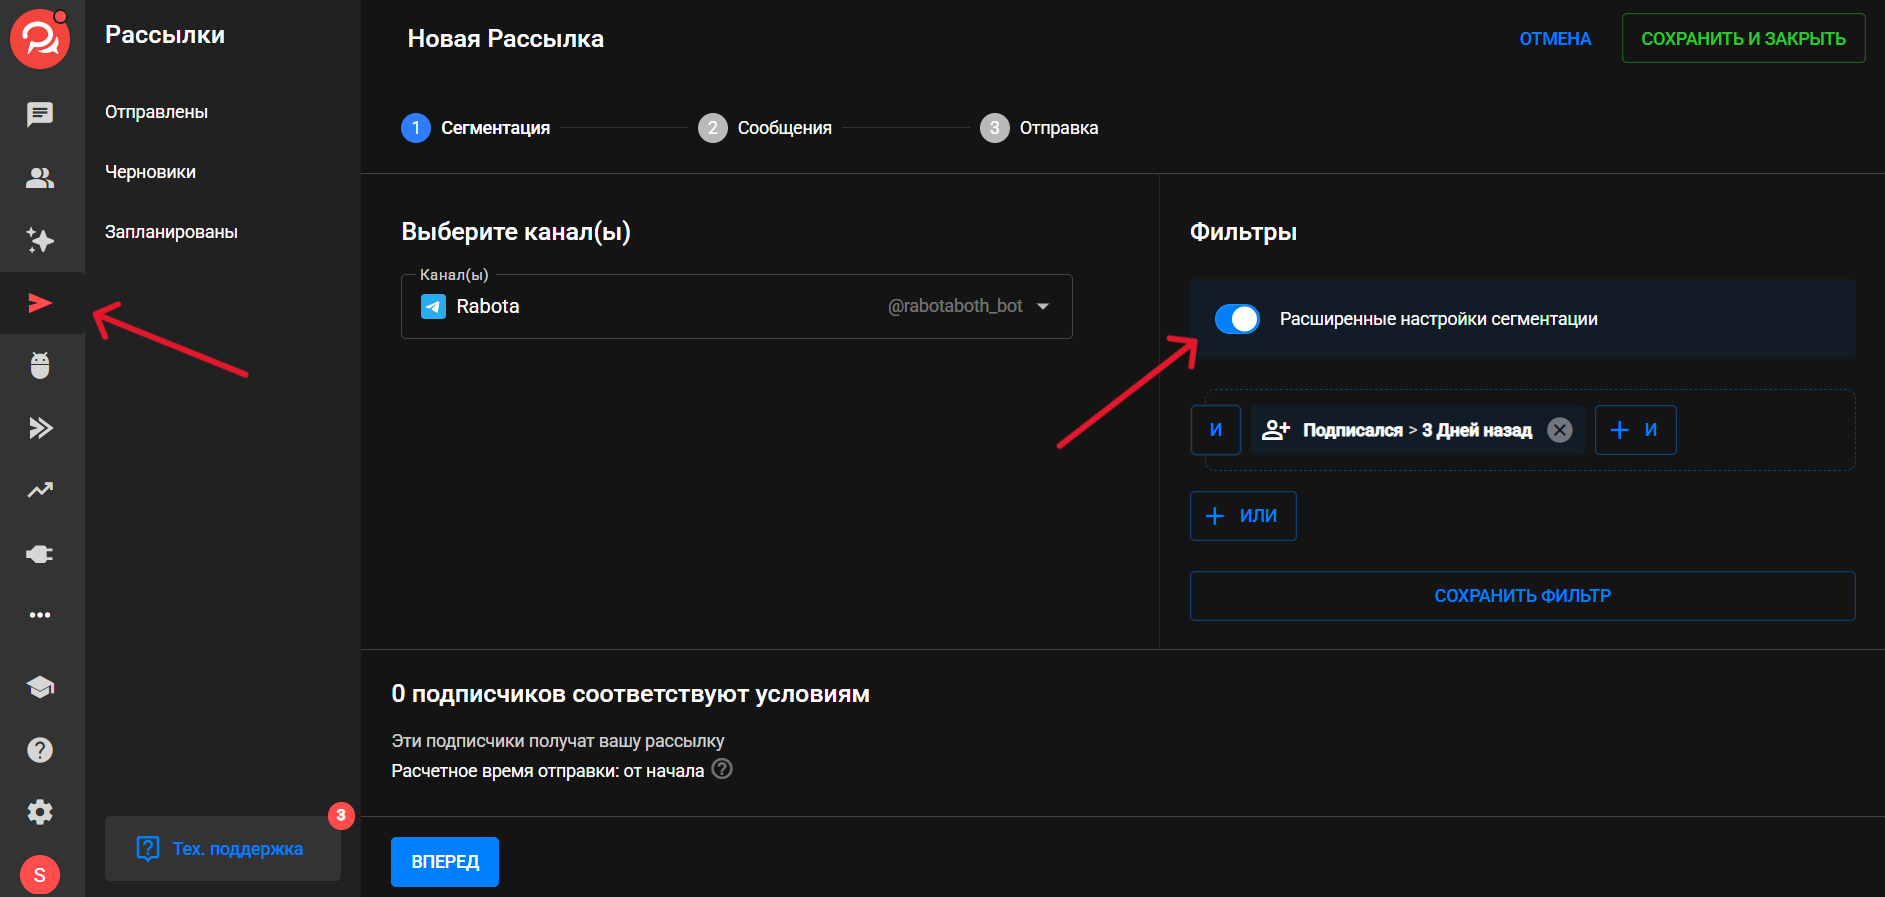Viewport: 1885px width, 897px height.
Task: Click the 'ВПЕРЕД' button
Action: pyautogui.click(x=445, y=862)
